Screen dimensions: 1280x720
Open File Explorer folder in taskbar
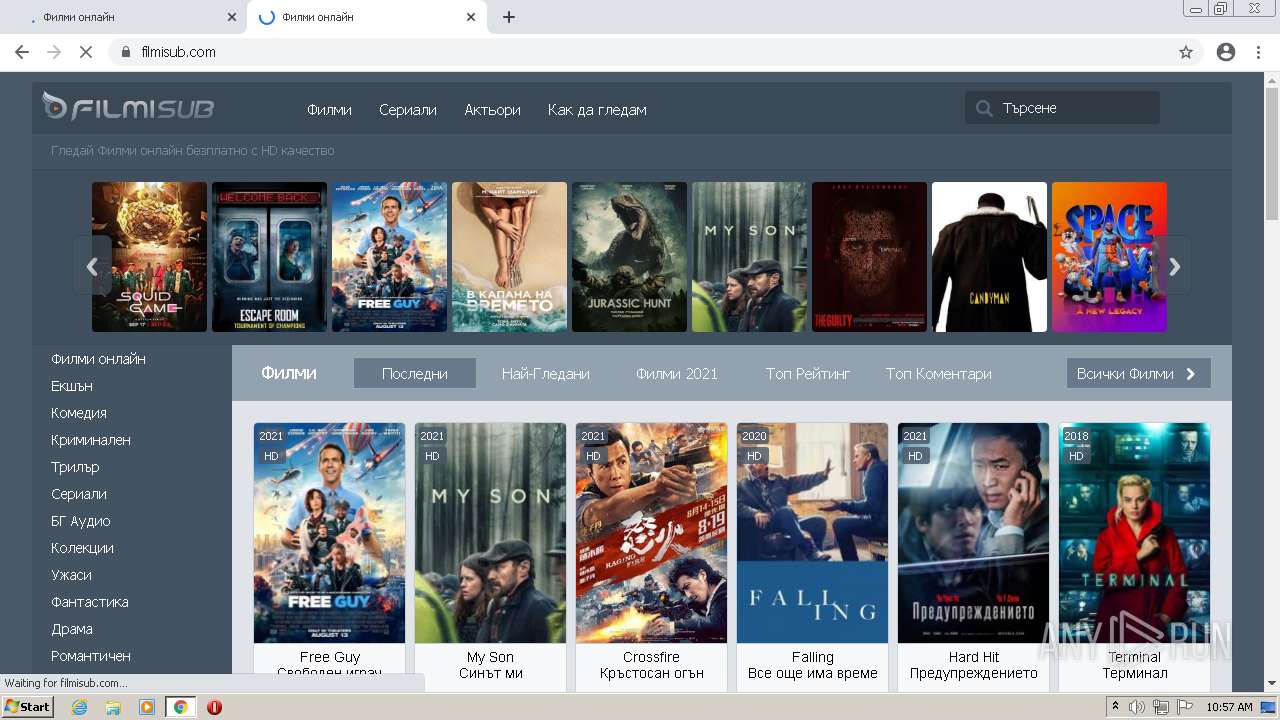(x=113, y=707)
